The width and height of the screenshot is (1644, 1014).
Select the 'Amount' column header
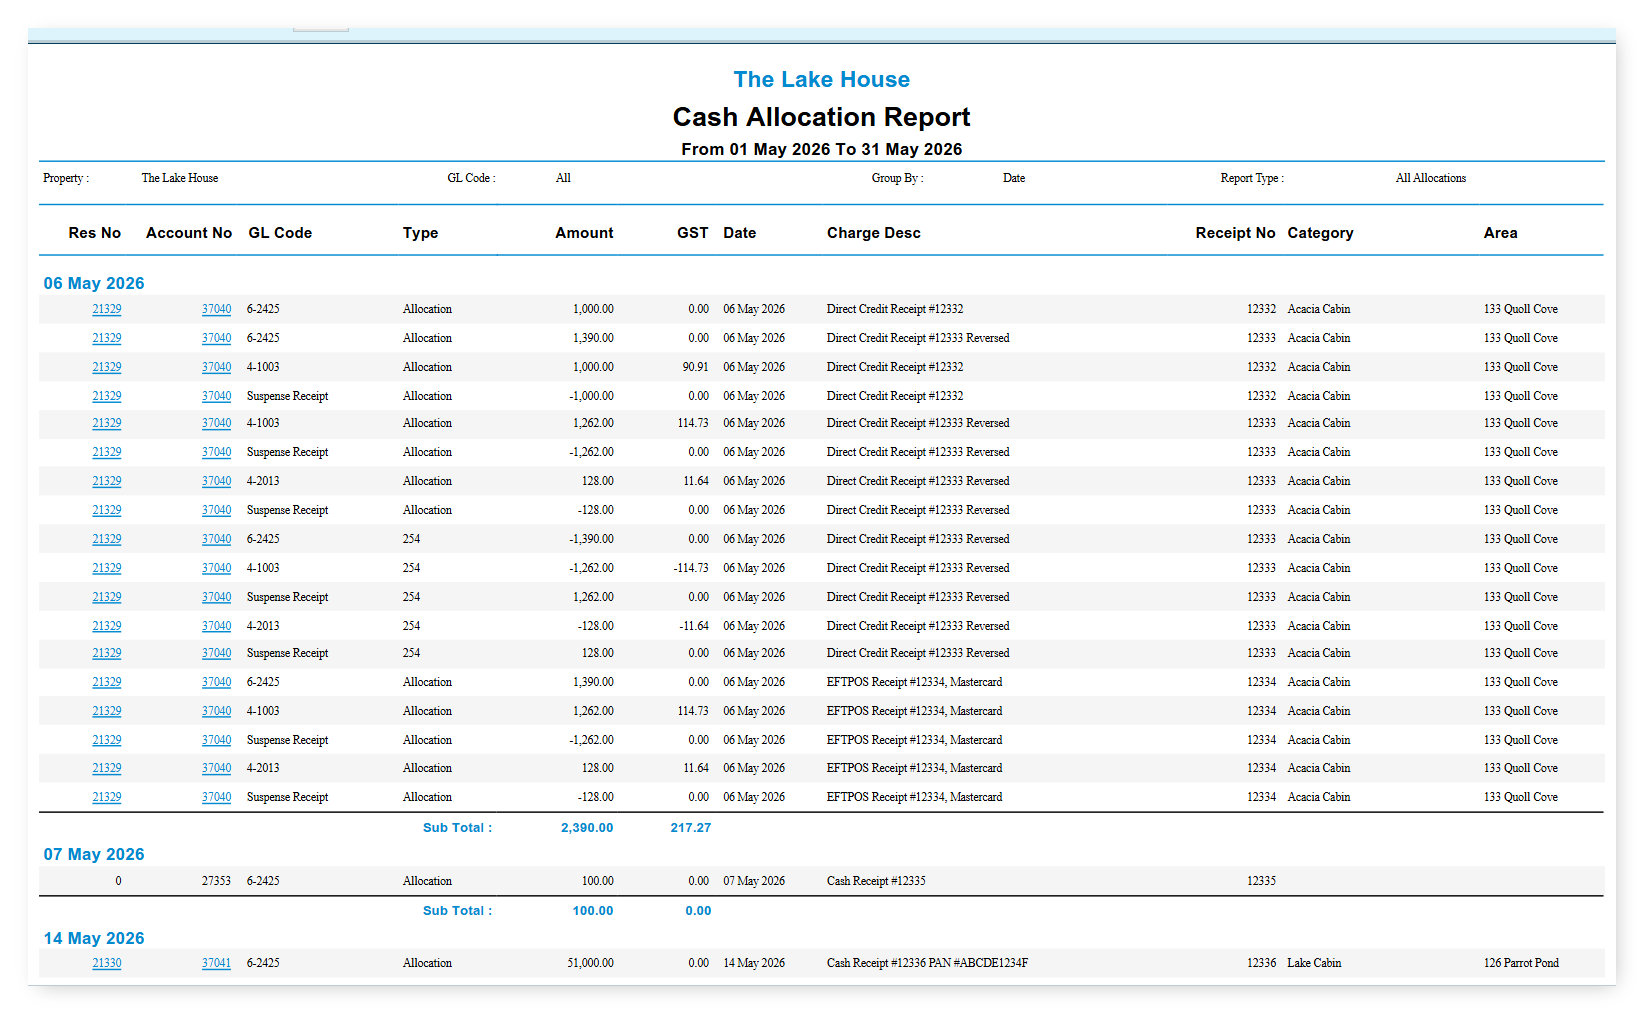pos(584,233)
